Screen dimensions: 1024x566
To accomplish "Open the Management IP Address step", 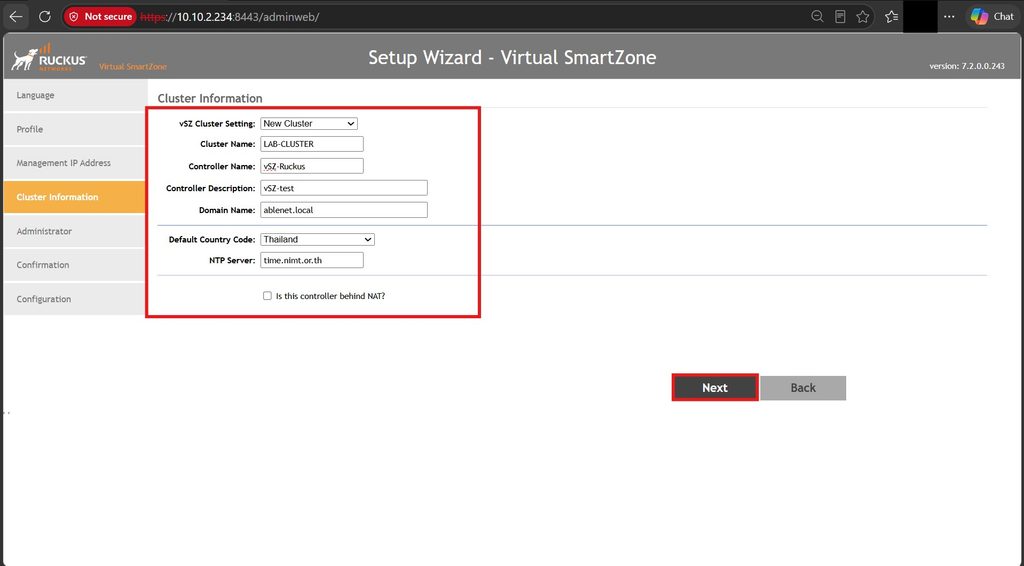I will point(74,163).
